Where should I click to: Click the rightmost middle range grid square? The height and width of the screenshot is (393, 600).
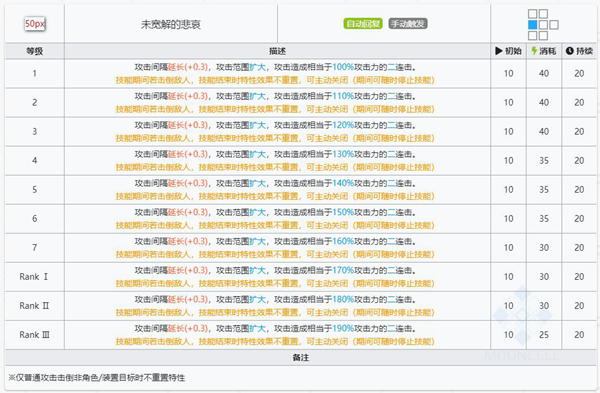tap(554, 25)
